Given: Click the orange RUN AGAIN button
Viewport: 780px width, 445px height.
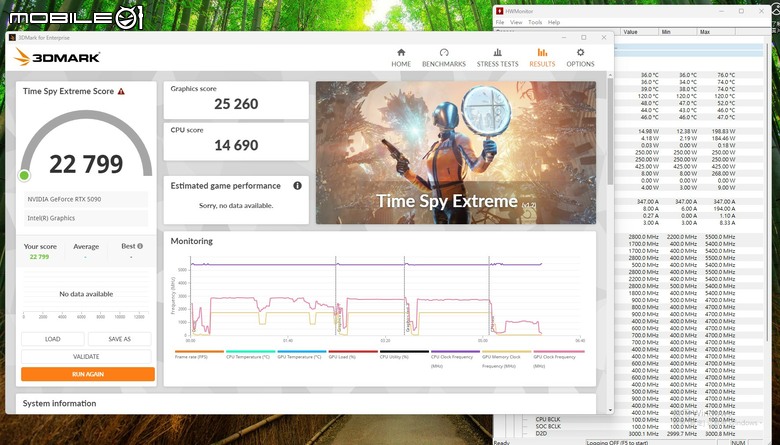Looking at the screenshot, I should click(88, 374).
